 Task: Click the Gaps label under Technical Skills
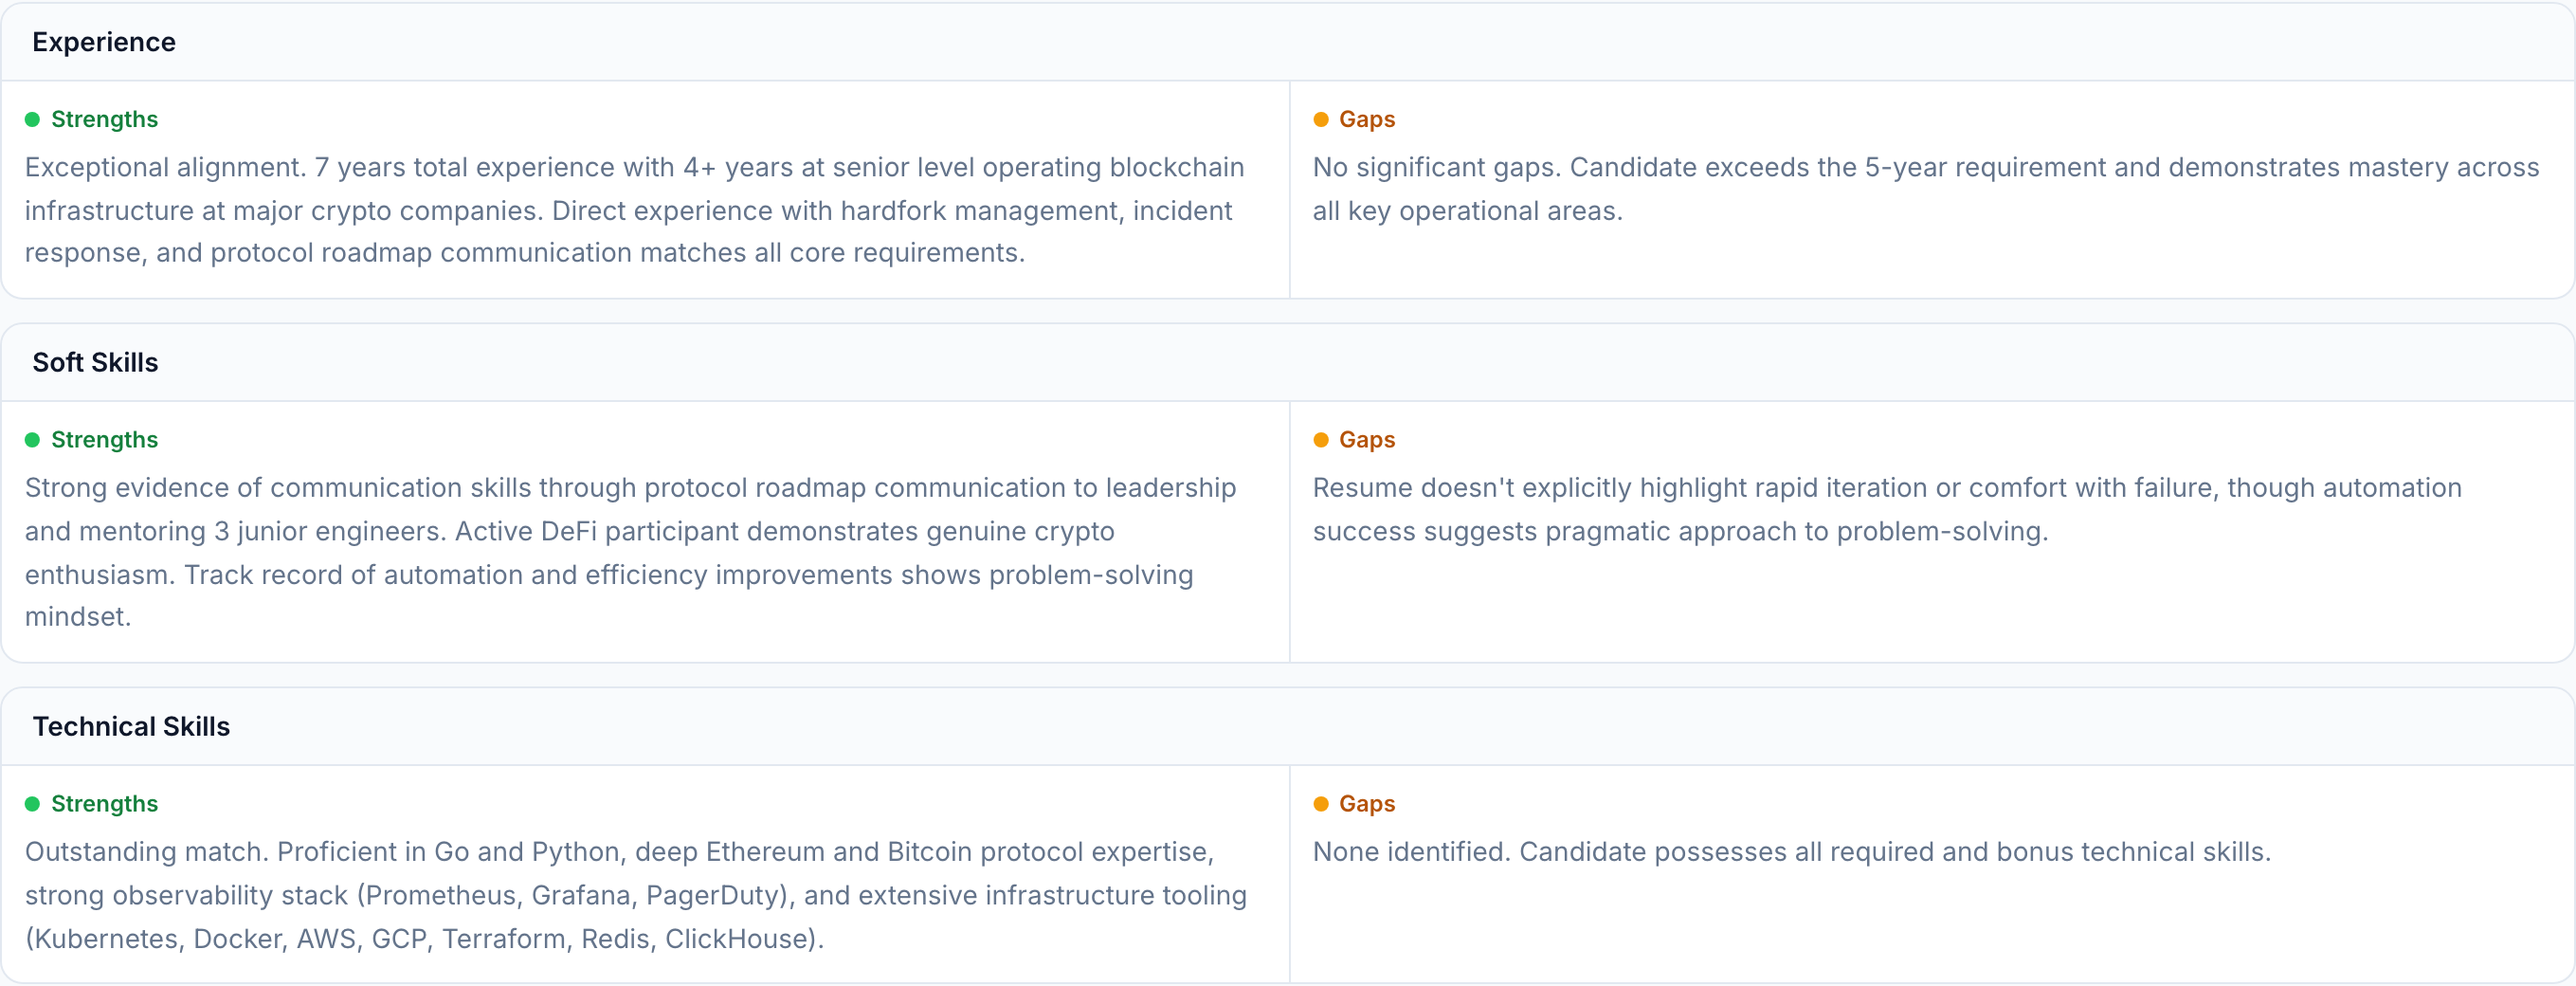tap(1366, 804)
